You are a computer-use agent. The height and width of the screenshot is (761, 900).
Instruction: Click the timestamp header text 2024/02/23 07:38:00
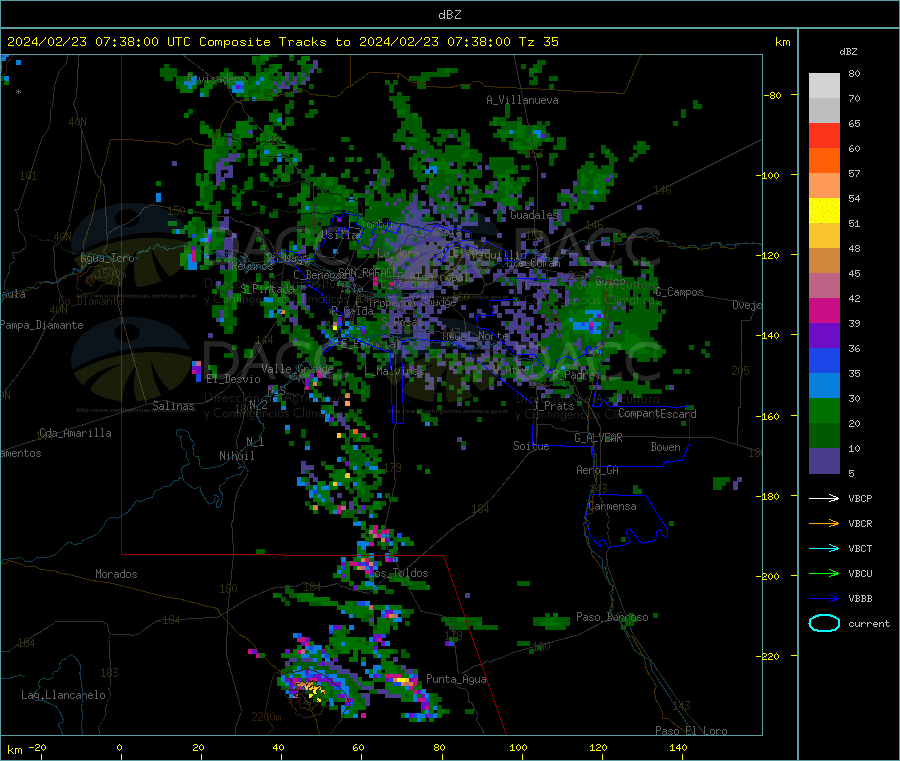[83, 42]
